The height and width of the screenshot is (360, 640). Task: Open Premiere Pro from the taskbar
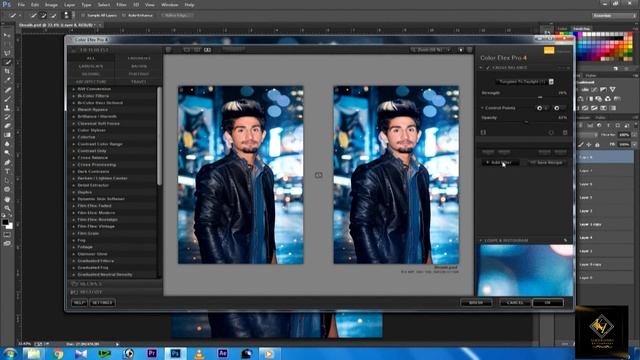click(152, 353)
